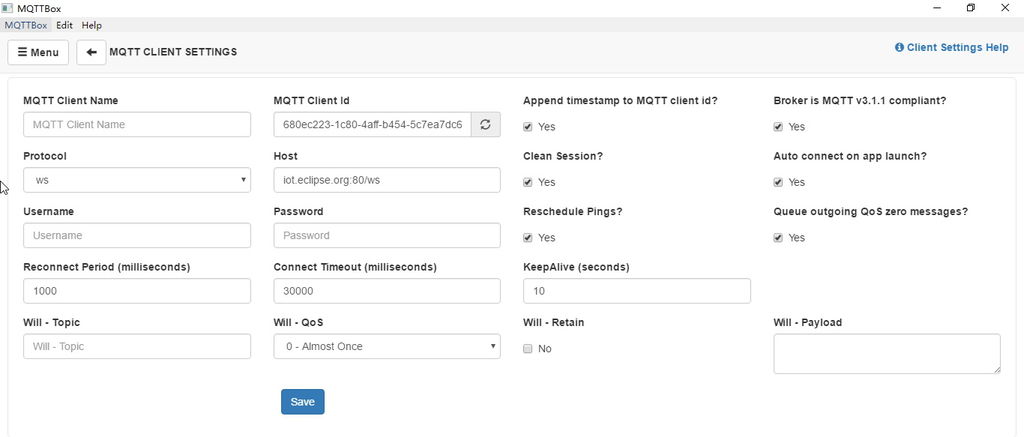Open Client Settings Help link
Screen dimensions: 1024x437
coord(951,47)
